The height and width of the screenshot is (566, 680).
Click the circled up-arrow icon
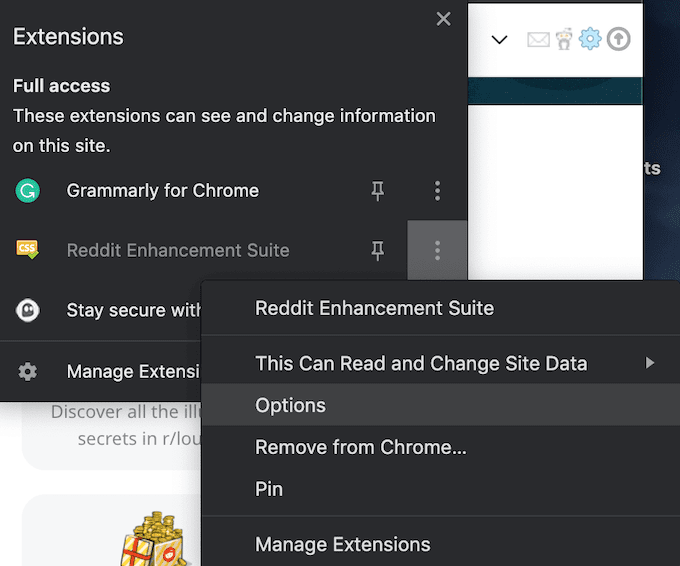[x=619, y=40]
